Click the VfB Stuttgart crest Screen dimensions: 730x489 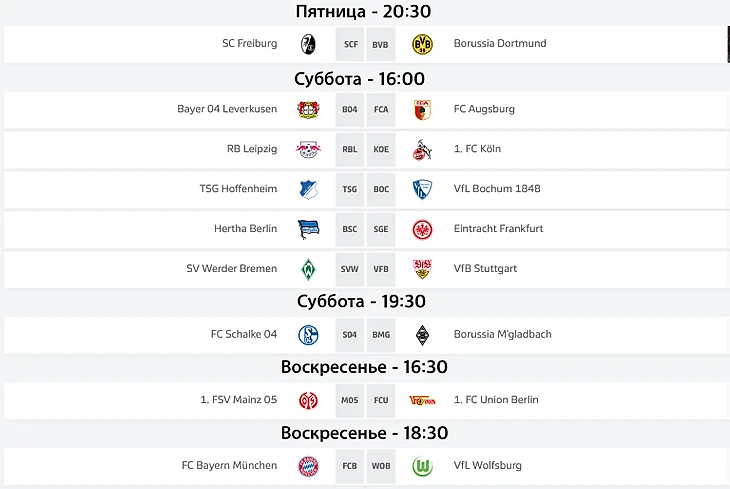(422, 269)
